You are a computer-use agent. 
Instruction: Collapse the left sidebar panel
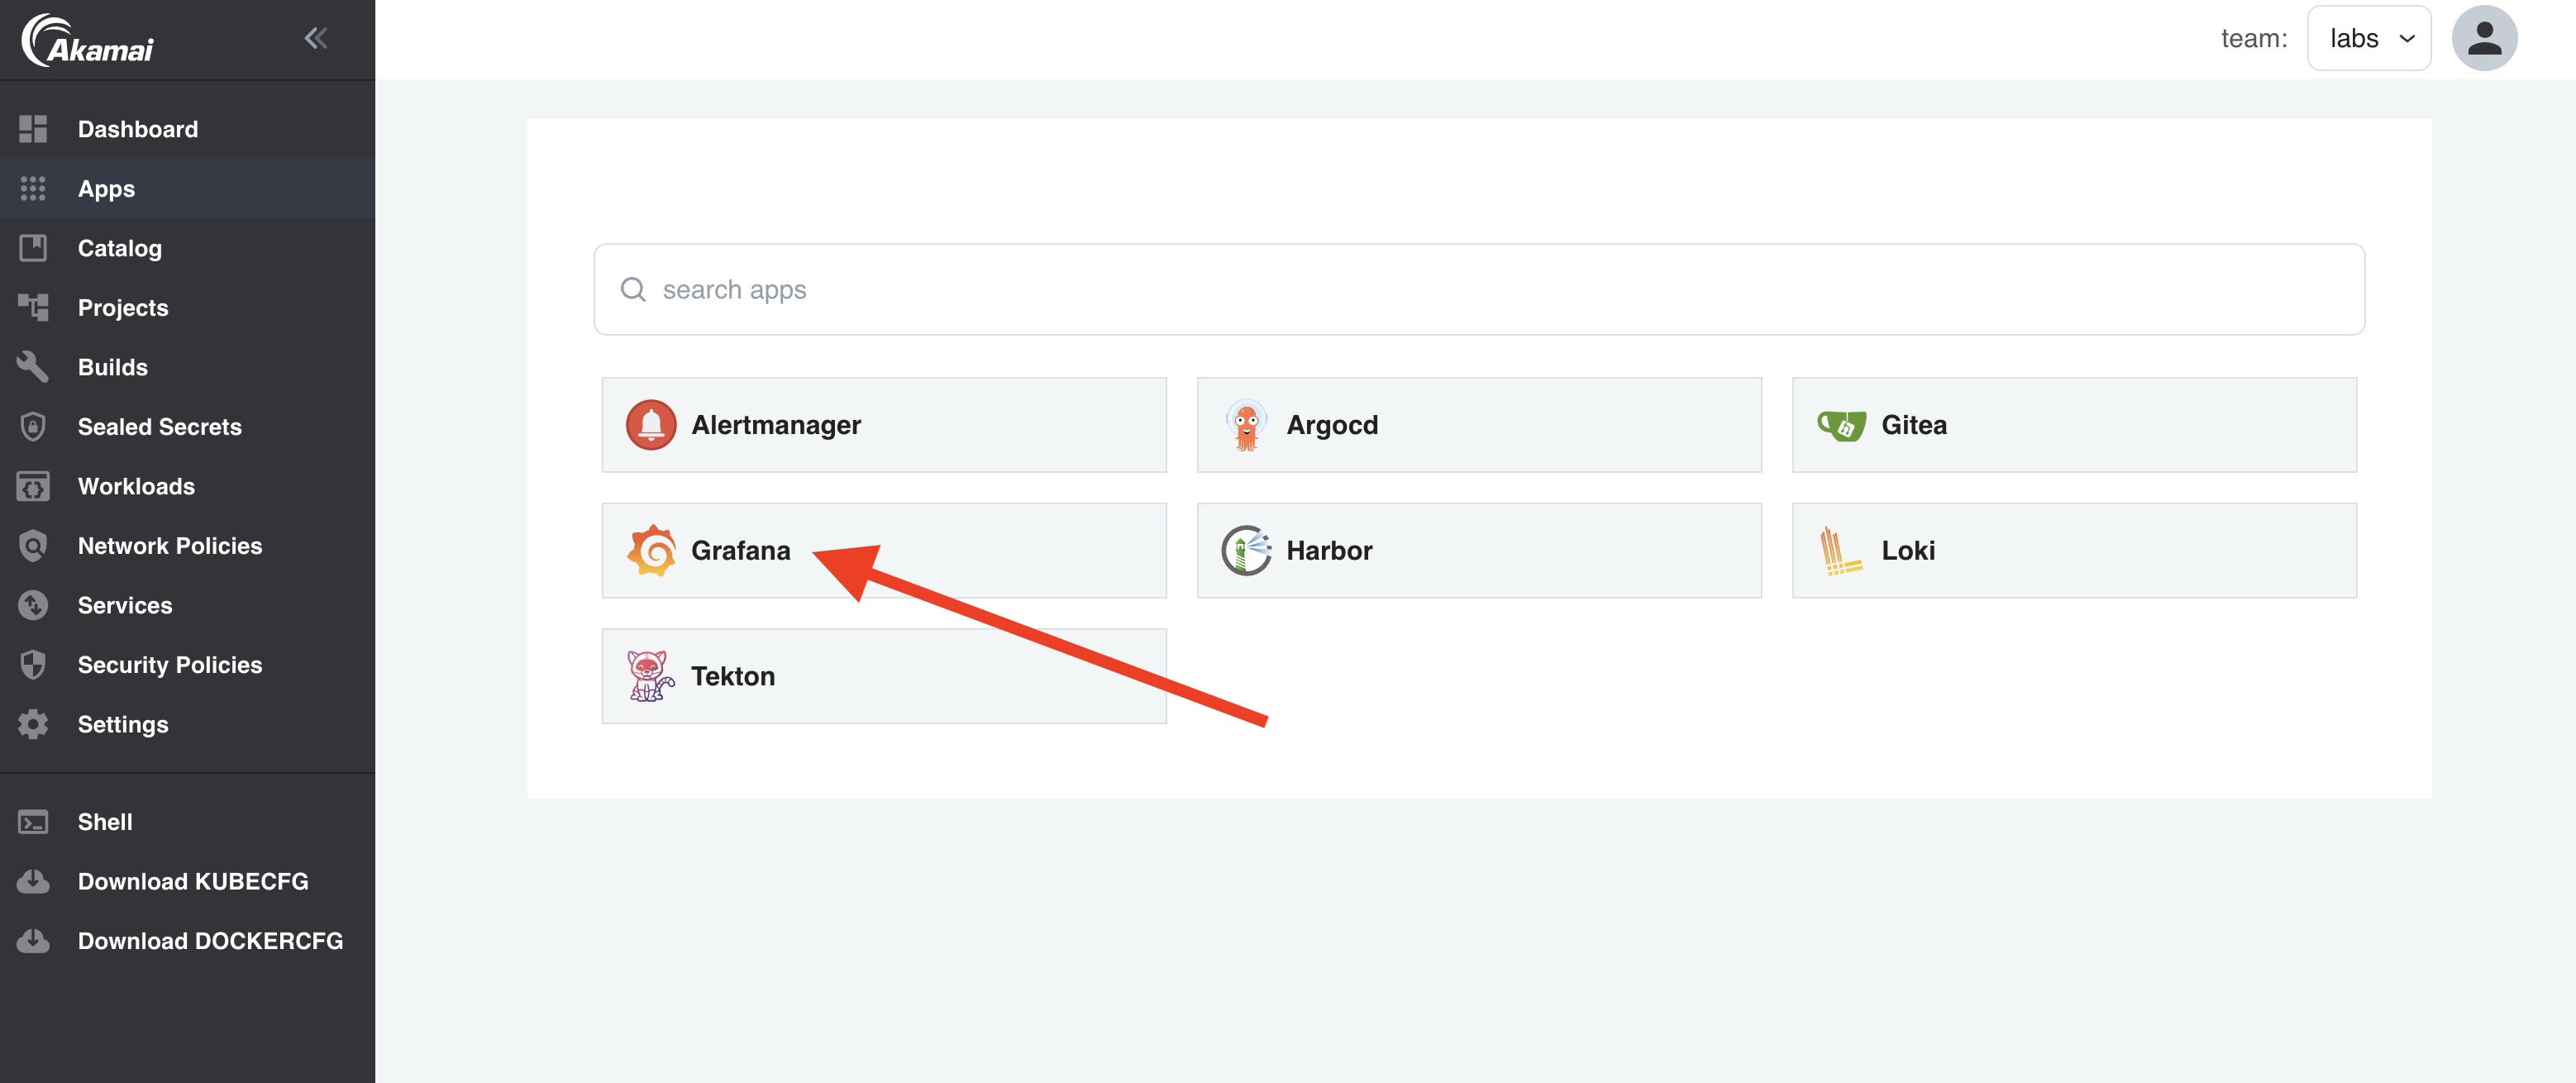coord(316,38)
